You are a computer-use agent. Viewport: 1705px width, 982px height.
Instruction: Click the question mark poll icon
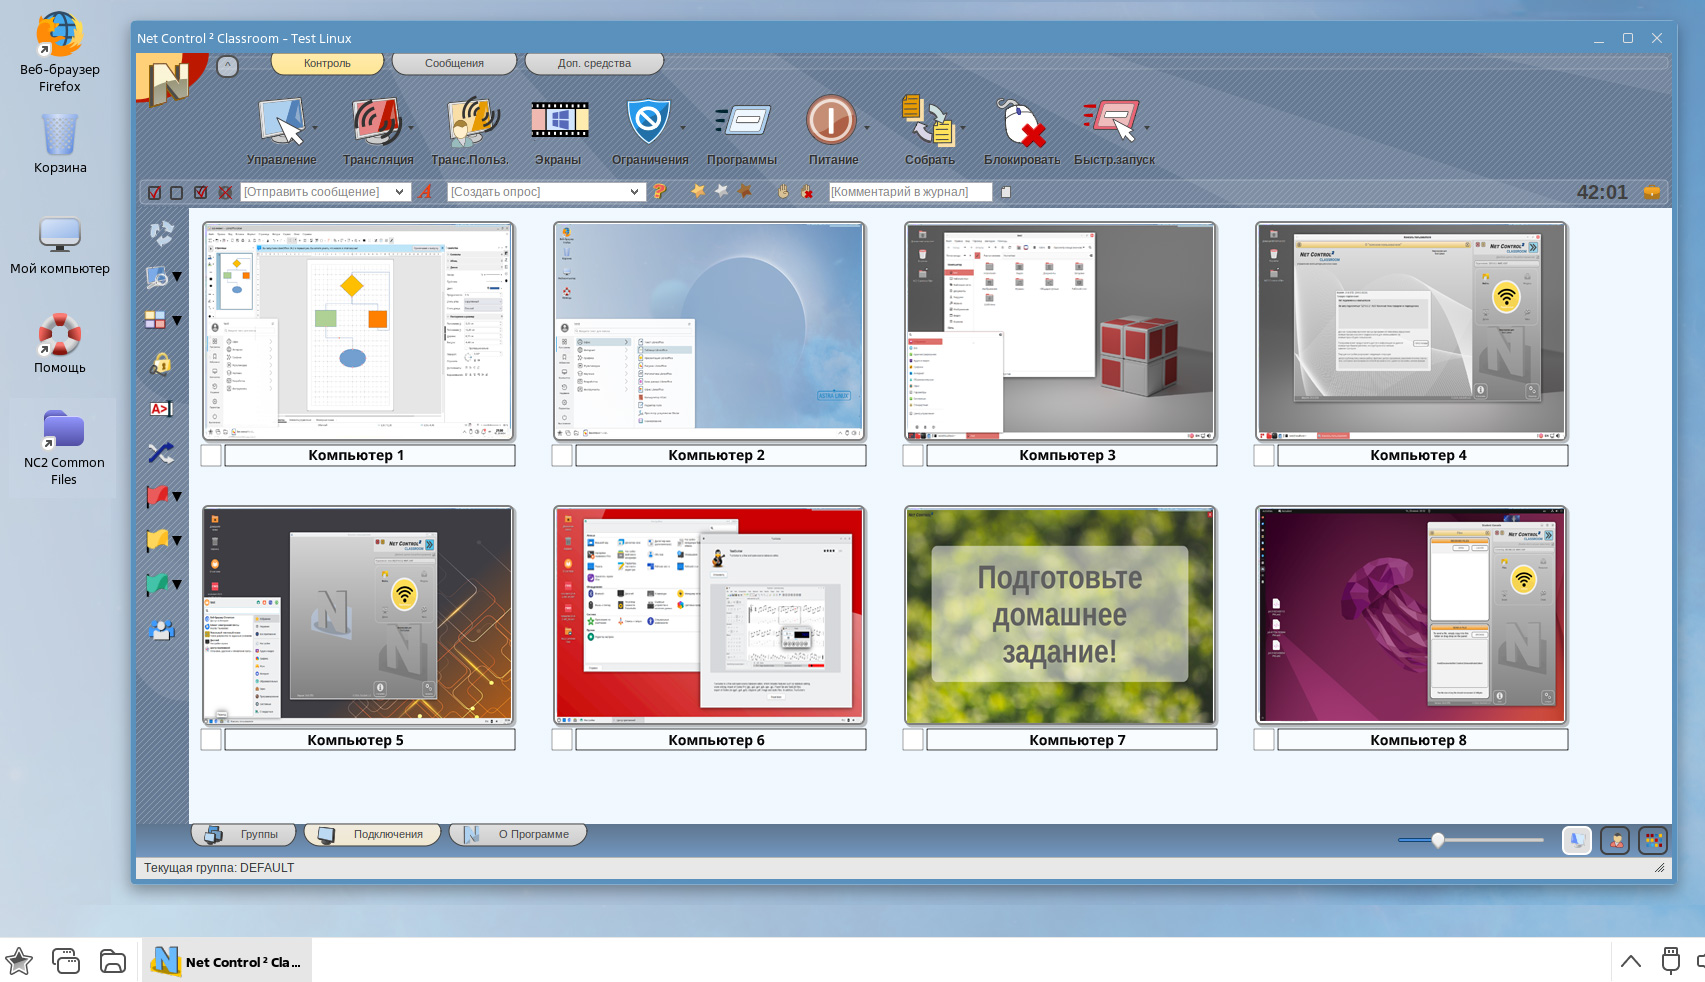[x=659, y=191]
